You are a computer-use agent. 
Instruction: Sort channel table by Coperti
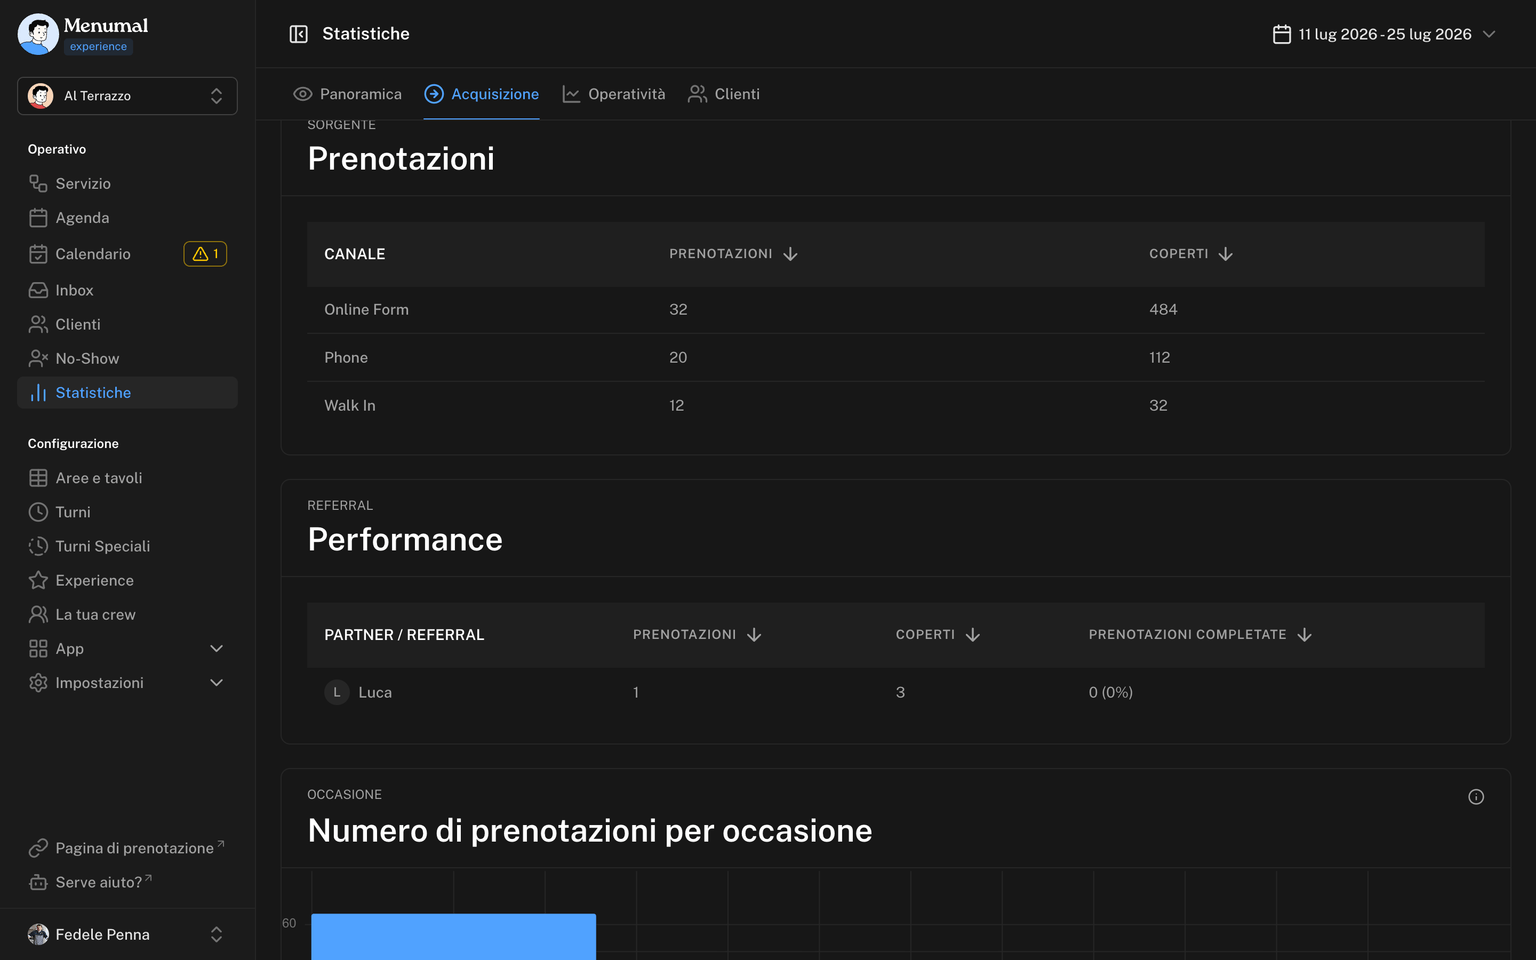(1191, 254)
